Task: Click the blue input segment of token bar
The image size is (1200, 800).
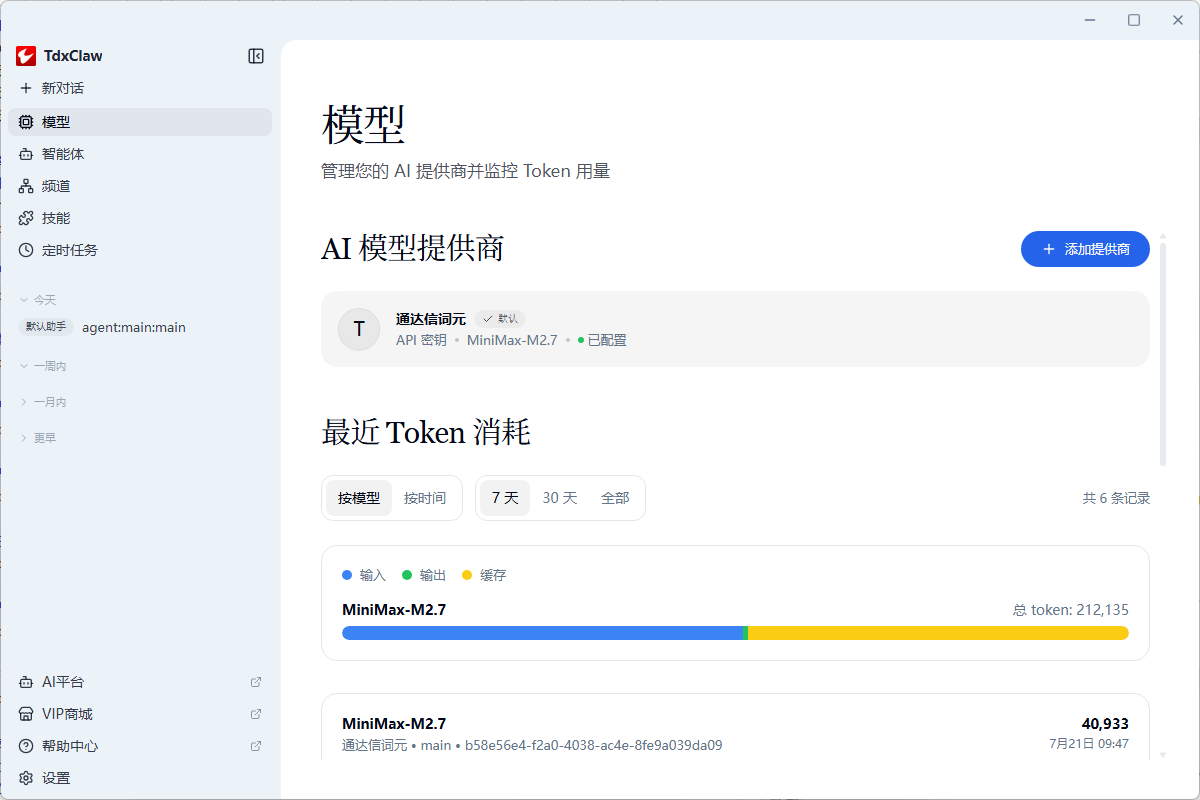Action: point(543,633)
